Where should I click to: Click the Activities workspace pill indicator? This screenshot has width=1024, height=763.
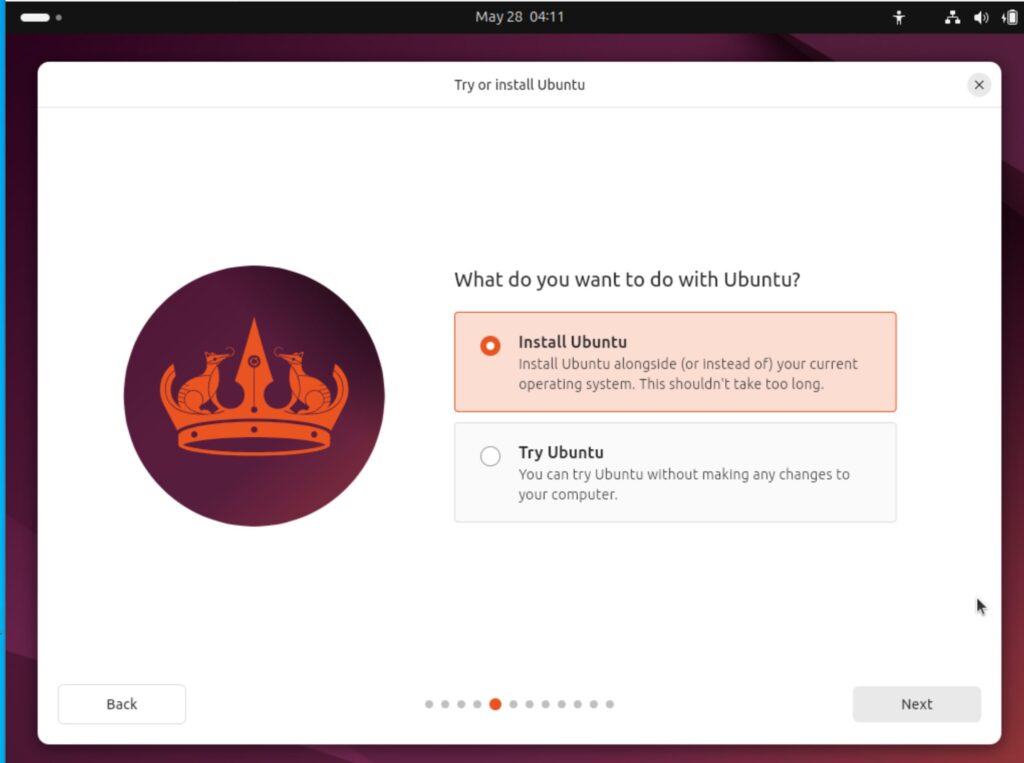[x=35, y=18]
